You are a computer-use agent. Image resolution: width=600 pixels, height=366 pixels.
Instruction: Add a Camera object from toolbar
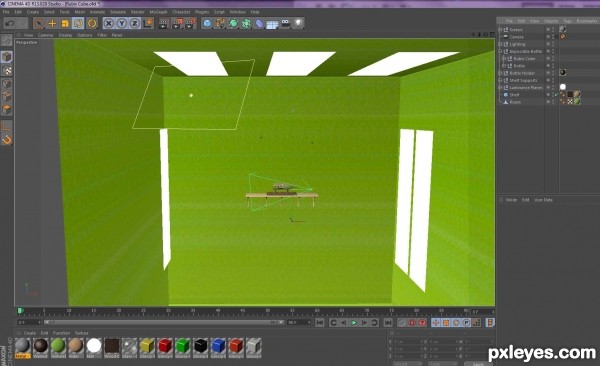pyautogui.click(x=285, y=23)
